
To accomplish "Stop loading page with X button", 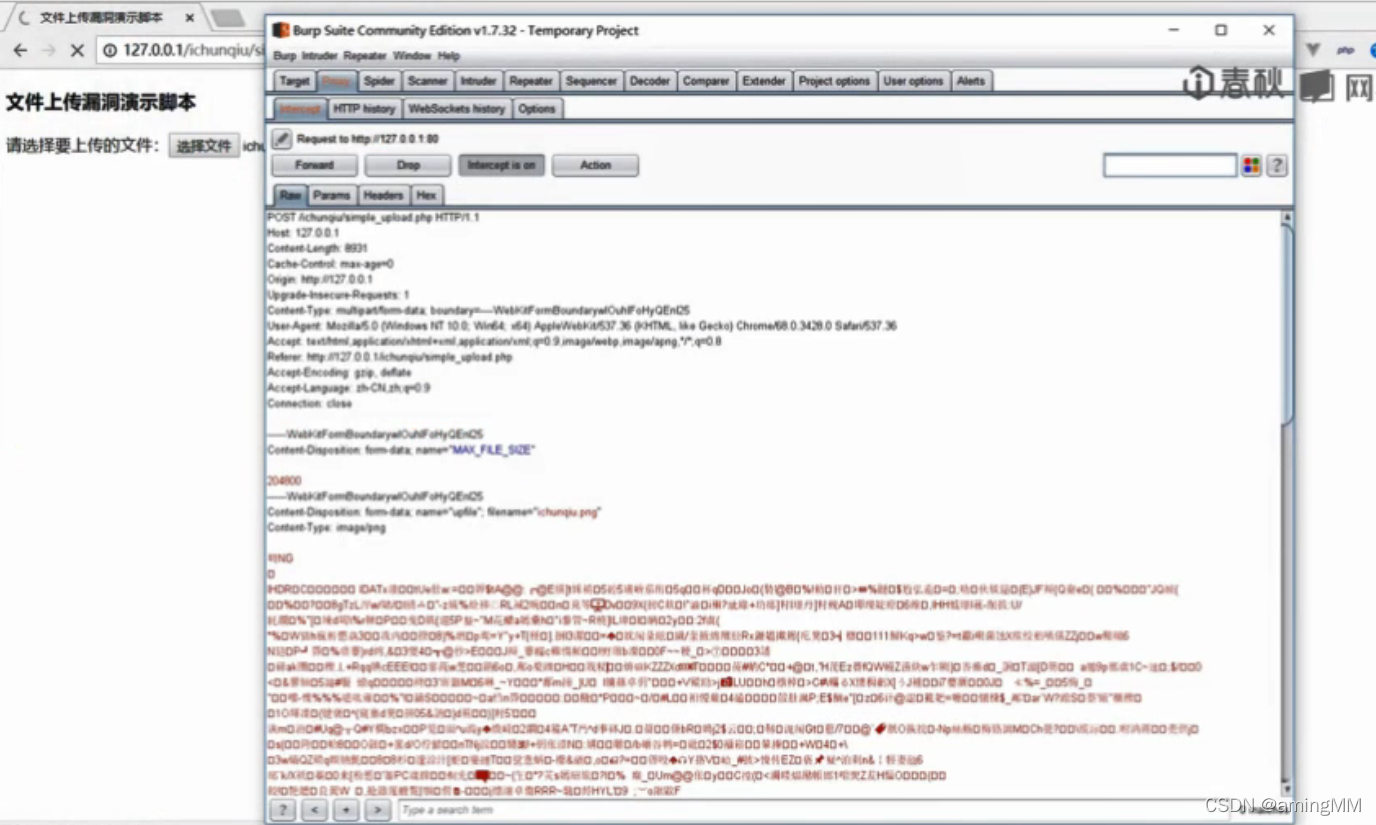I will (x=77, y=50).
